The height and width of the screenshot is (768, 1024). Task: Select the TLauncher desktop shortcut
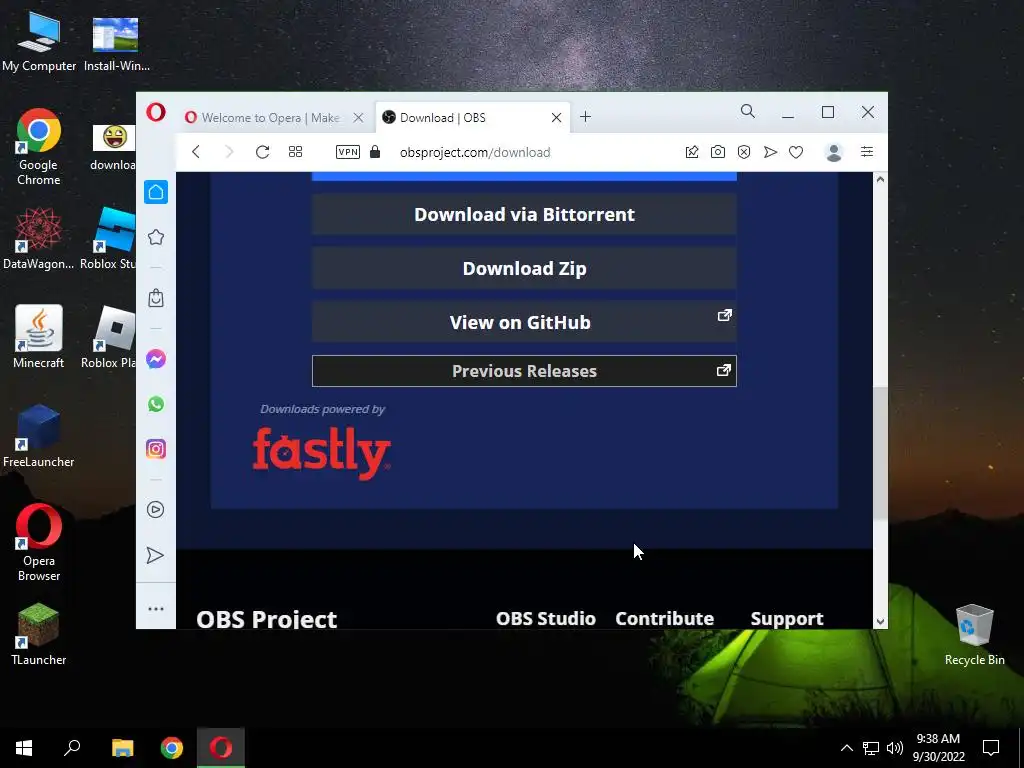click(x=39, y=634)
